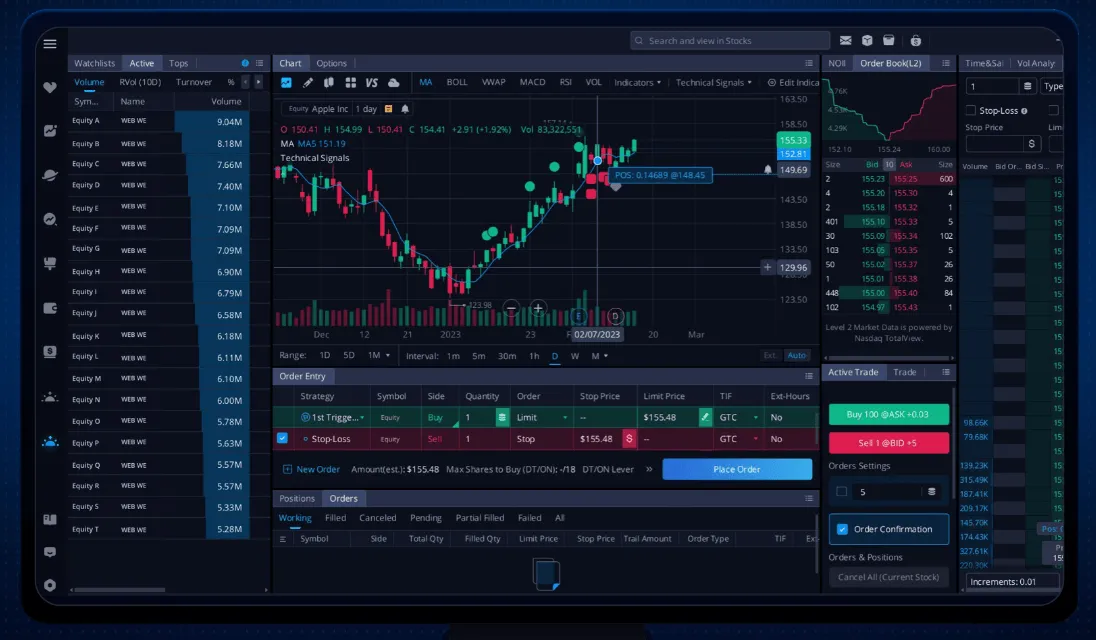Click the storefront icon in top bar

(888, 41)
